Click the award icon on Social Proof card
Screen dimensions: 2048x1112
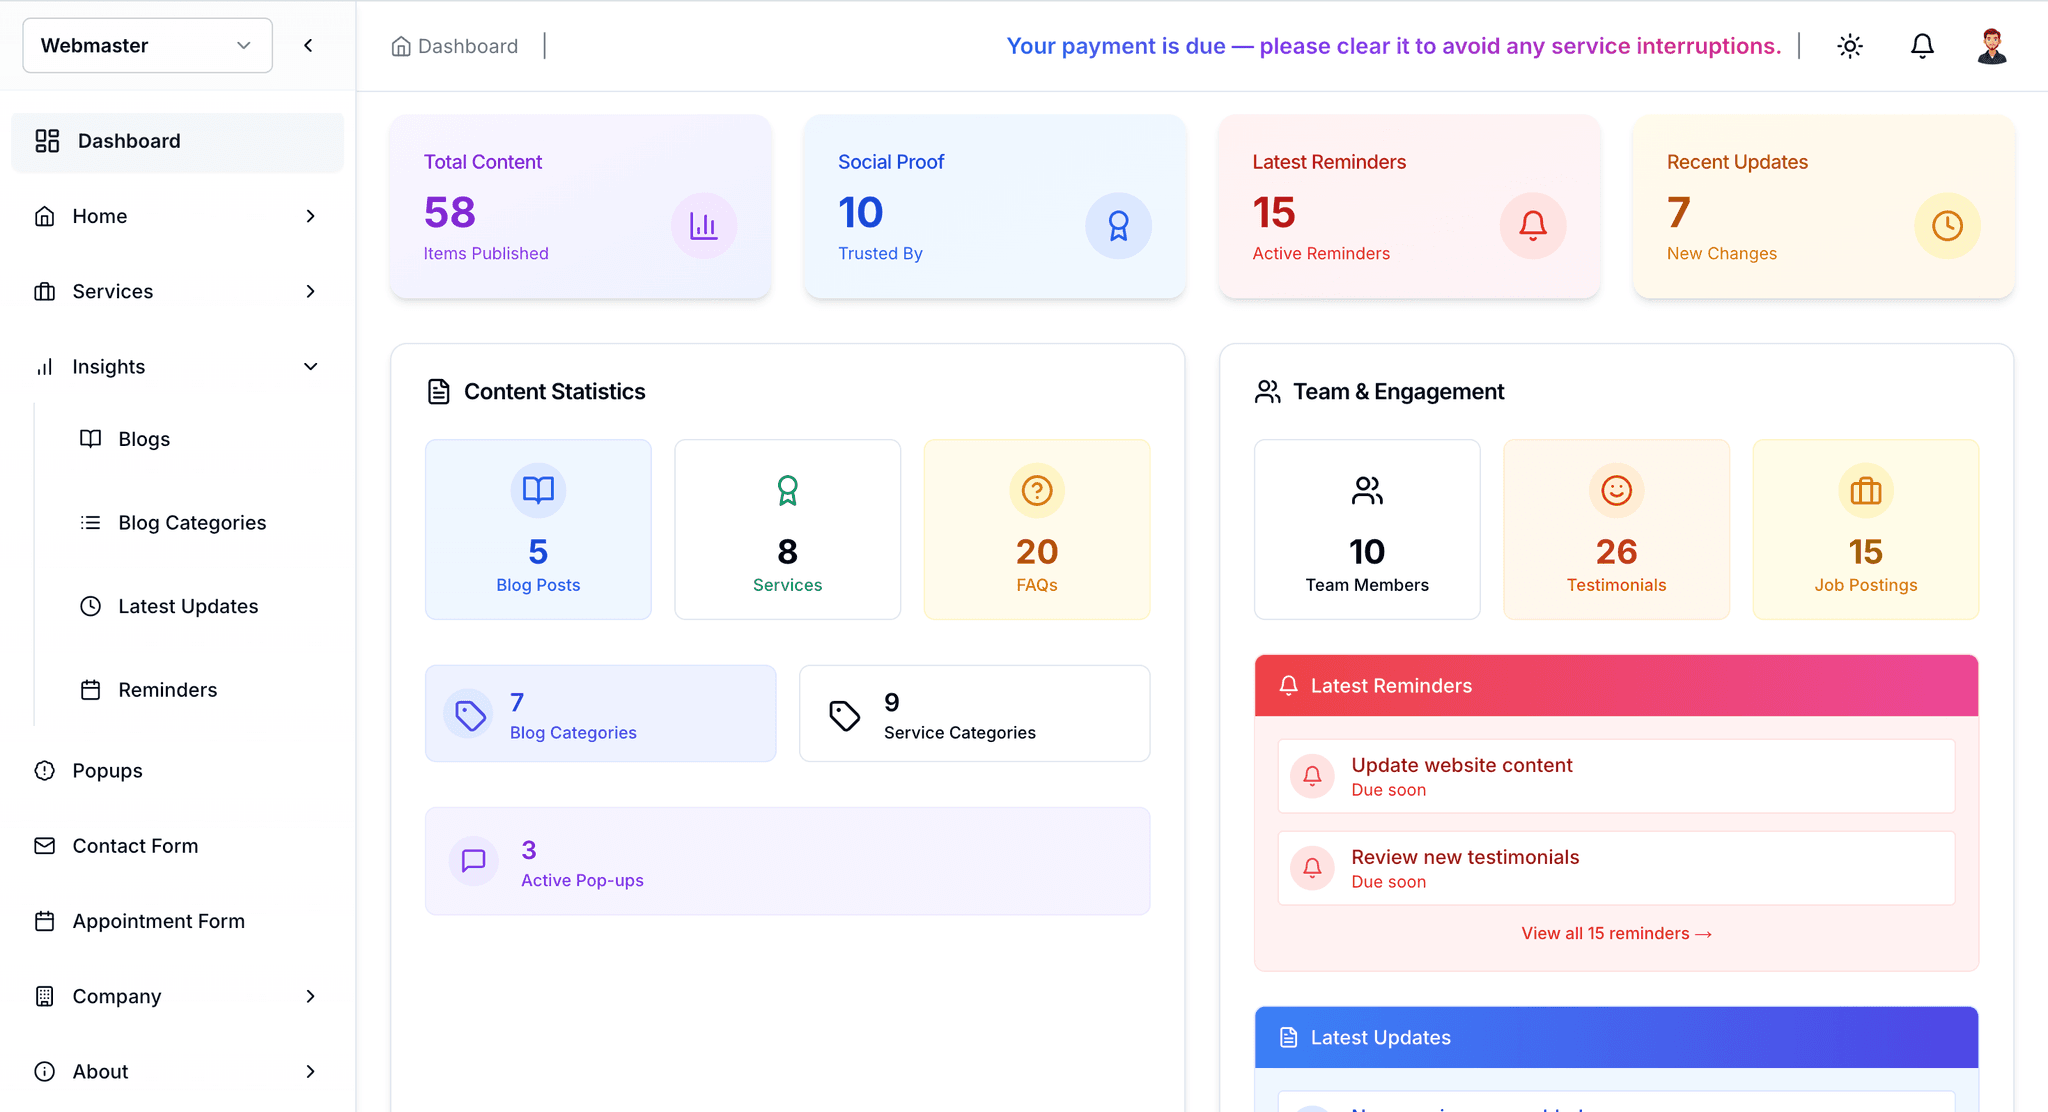(1118, 226)
